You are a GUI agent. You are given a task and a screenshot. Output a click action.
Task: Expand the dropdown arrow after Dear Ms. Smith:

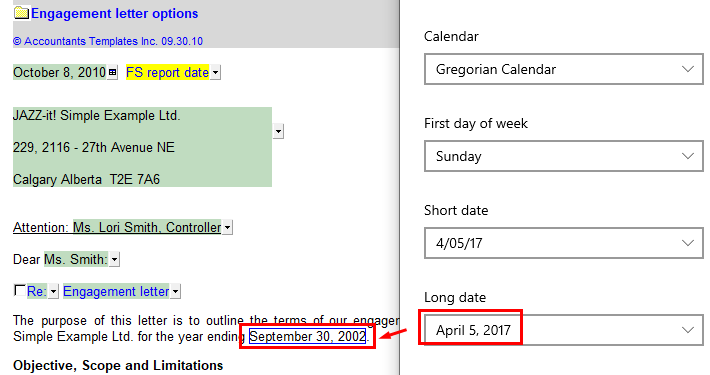click(115, 260)
